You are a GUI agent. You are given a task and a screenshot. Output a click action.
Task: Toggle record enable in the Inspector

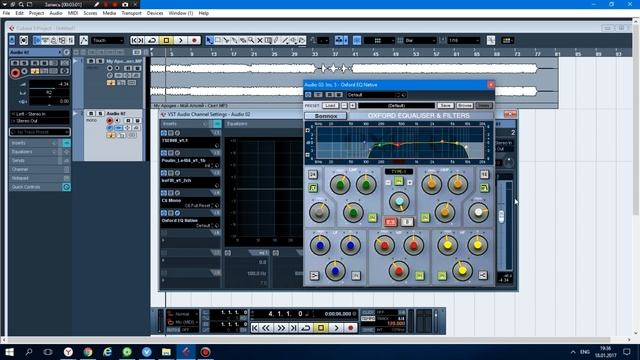(15, 73)
